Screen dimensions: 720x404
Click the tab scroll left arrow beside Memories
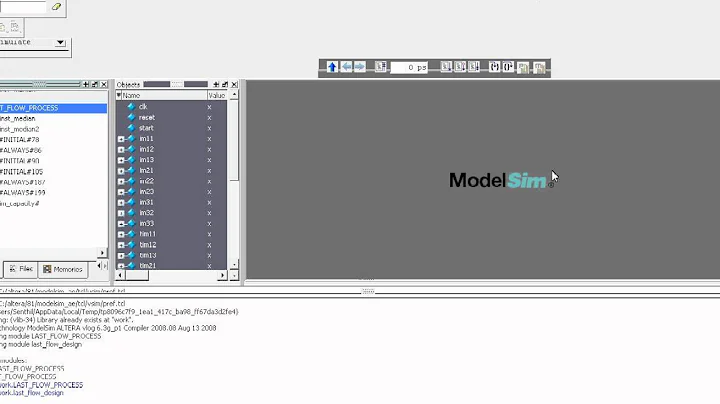(99, 266)
